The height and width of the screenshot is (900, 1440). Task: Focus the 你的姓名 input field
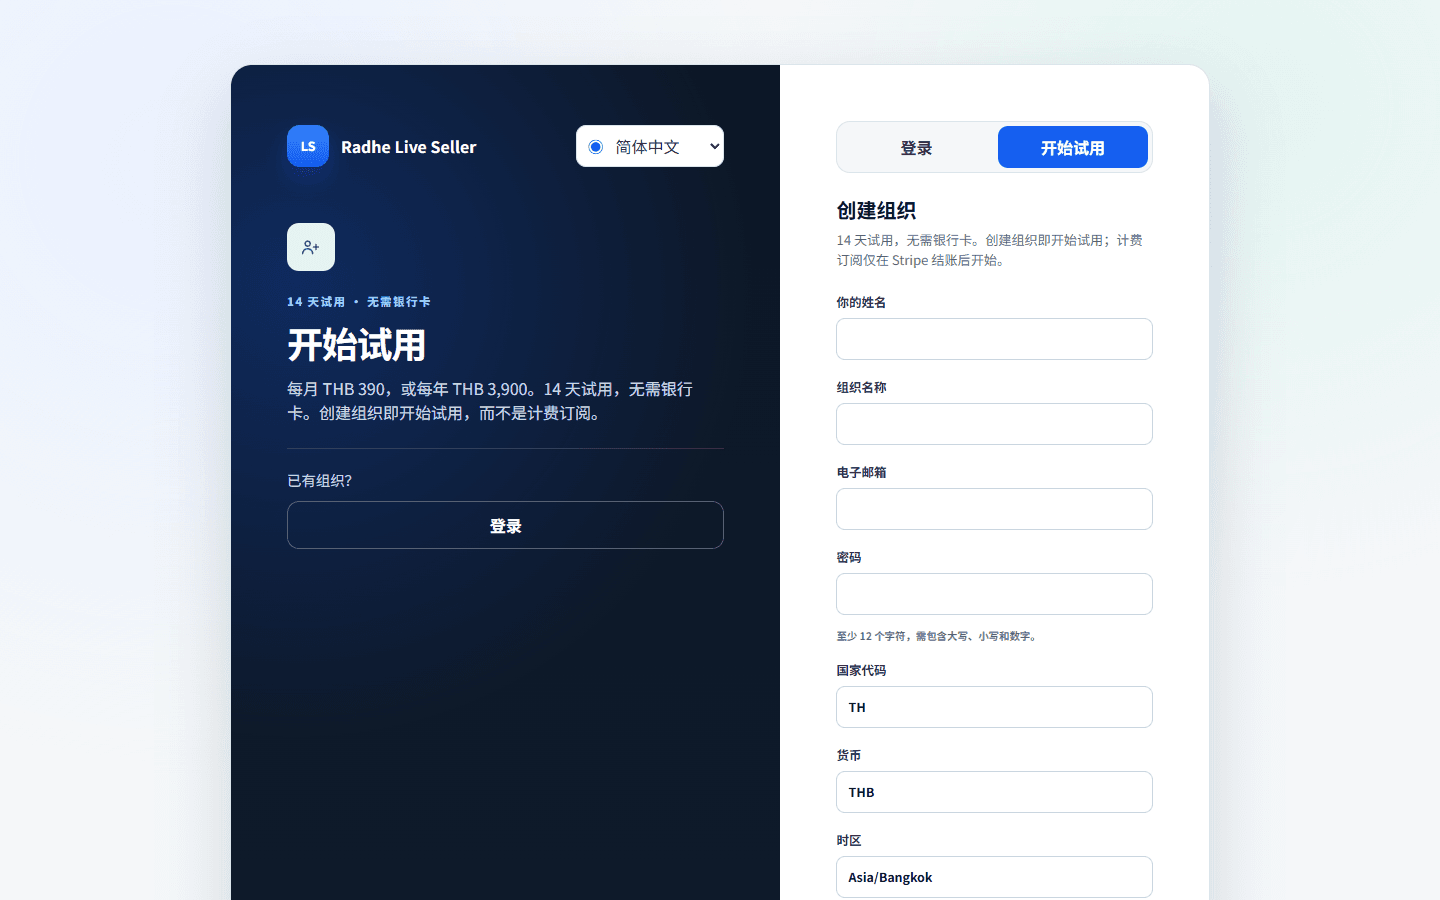click(x=994, y=339)
